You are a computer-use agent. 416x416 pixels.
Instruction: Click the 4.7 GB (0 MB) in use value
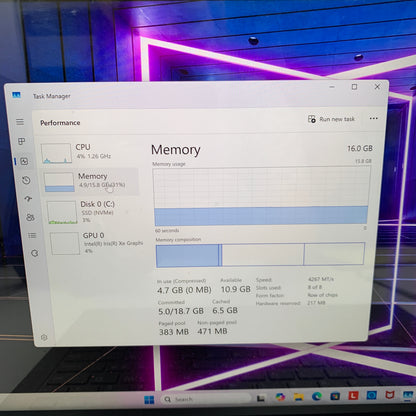coord(184,290)
